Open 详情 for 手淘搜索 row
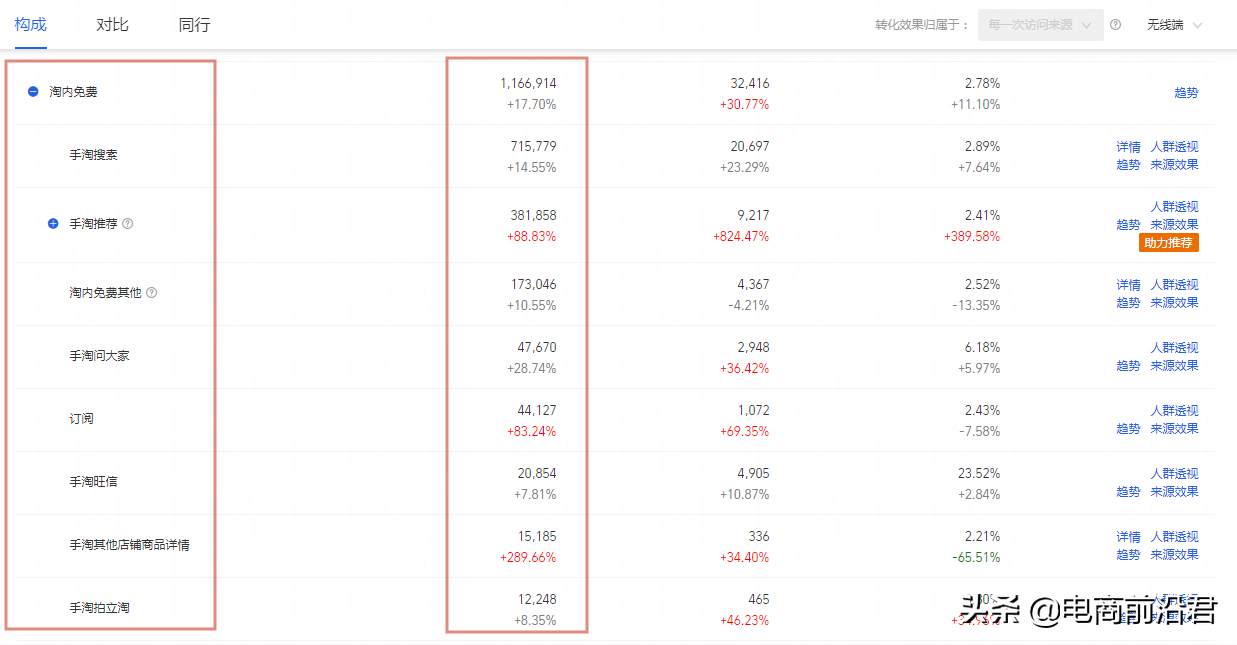The height and width of the screenshot is (645, 1237). point(1128,147)
